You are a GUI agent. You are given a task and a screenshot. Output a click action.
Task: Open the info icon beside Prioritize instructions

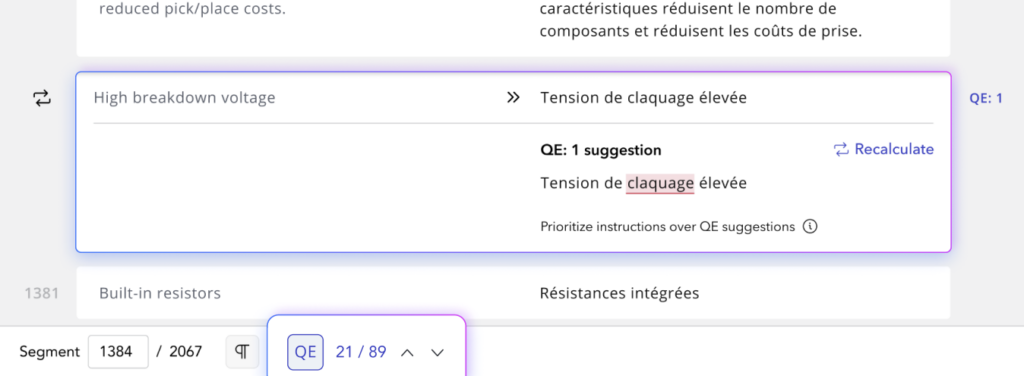[x=810, y=227]
